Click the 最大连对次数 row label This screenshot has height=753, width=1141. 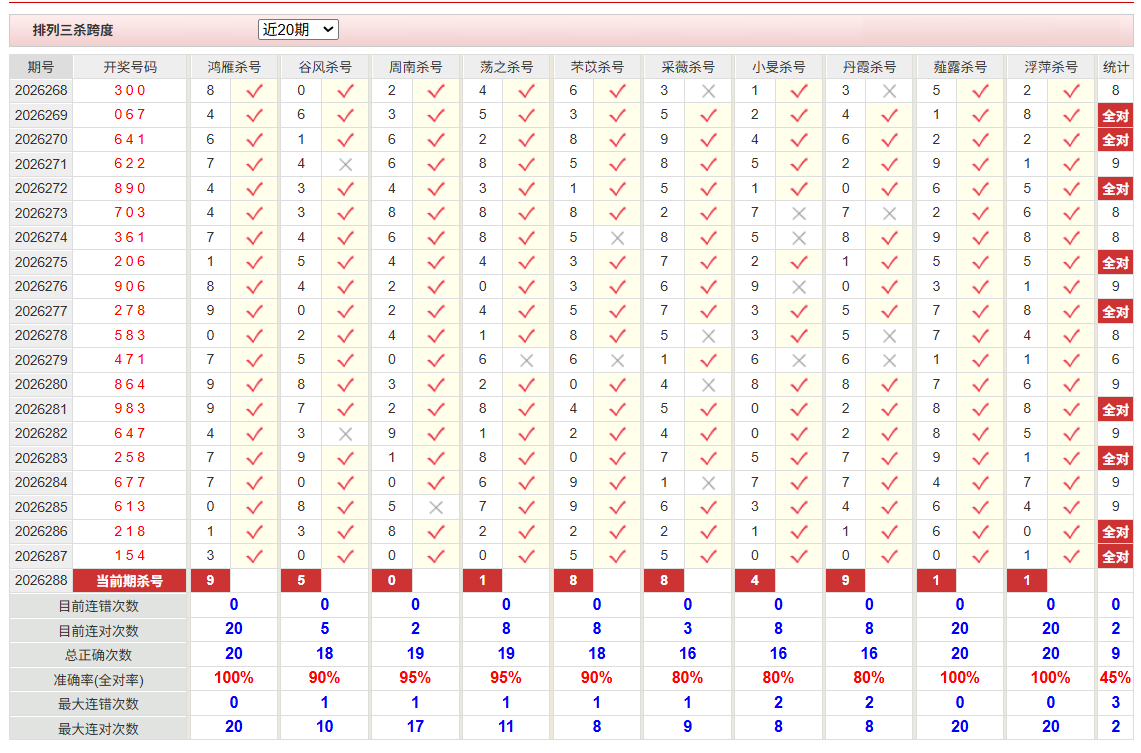tap(98, 728)
